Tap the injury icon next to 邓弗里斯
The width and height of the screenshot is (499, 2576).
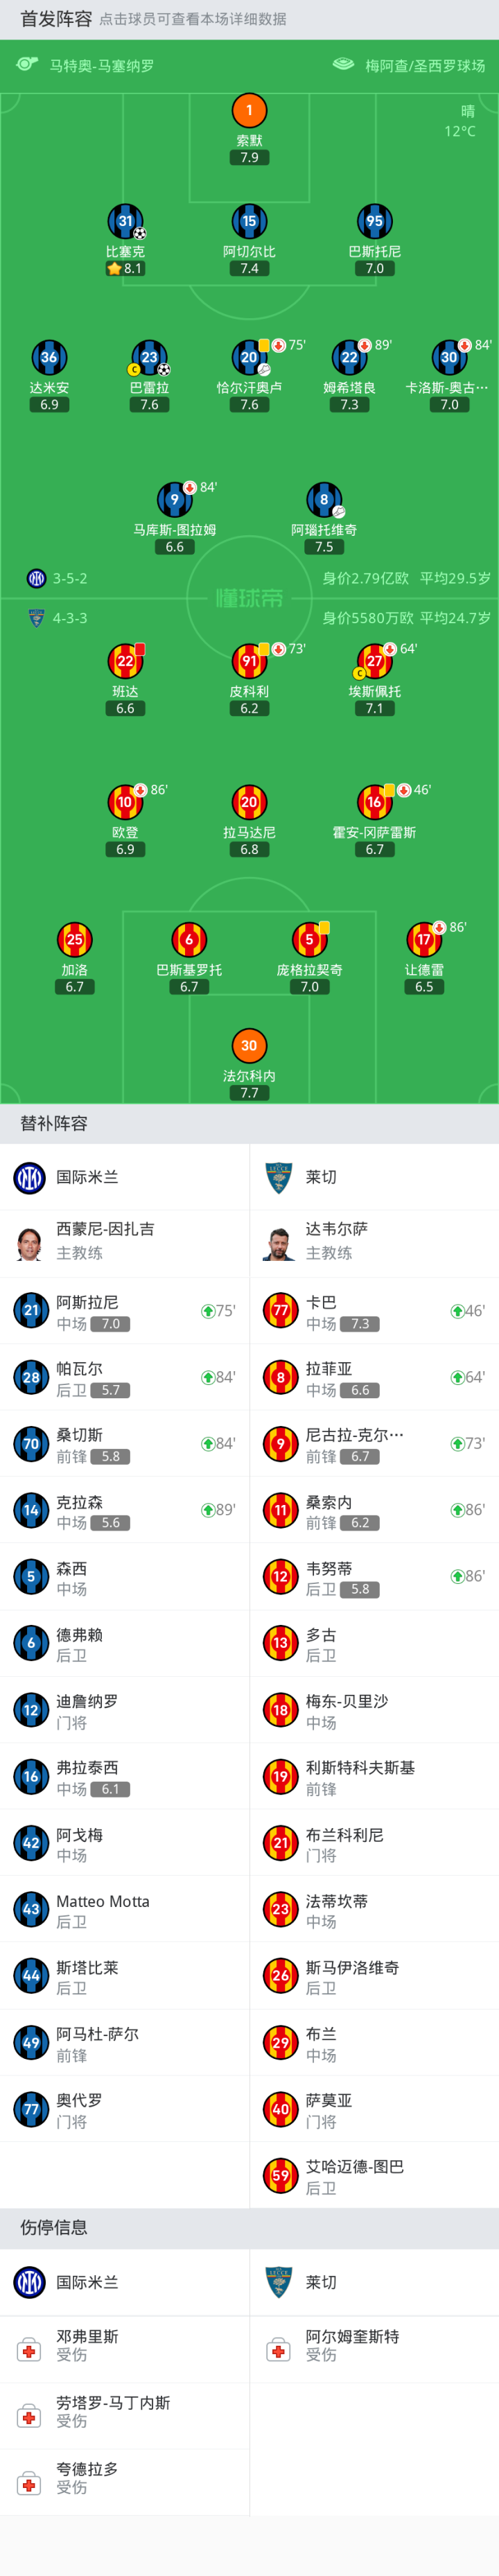point(30,2350)
